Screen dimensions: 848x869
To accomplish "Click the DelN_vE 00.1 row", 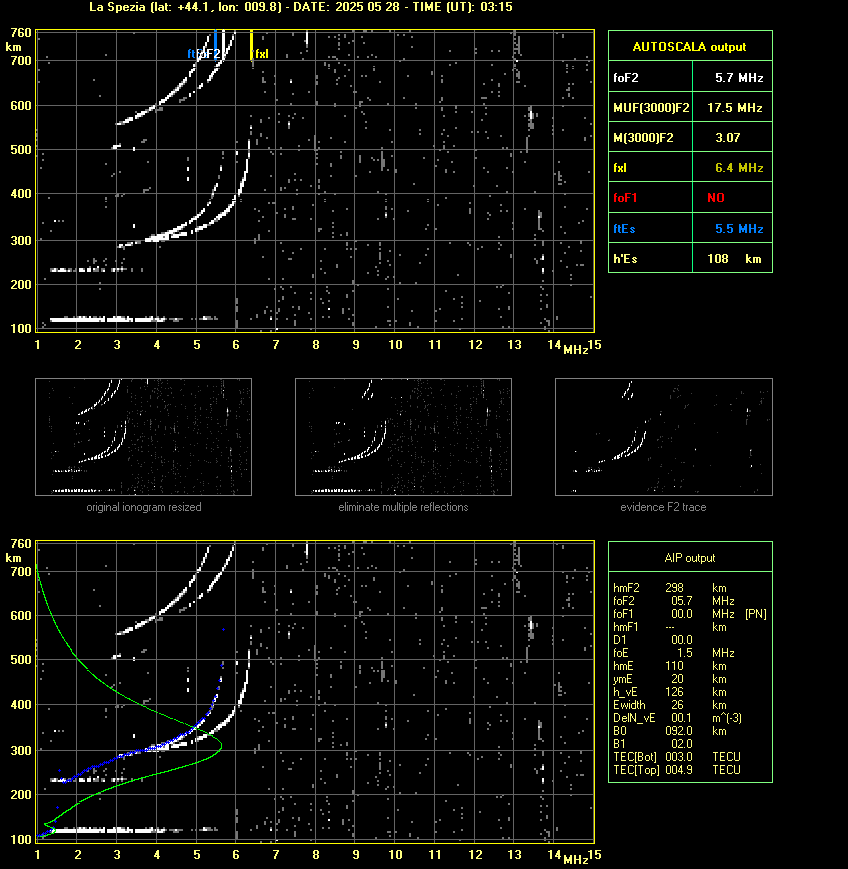I will 677,718.
